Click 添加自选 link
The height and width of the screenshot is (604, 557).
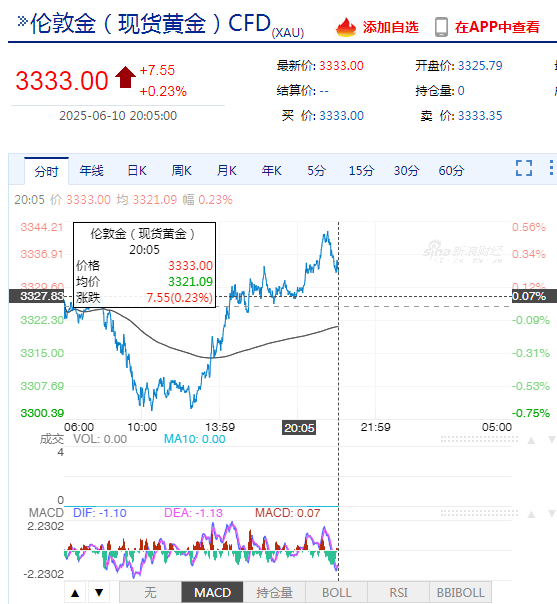pos(391,27)
